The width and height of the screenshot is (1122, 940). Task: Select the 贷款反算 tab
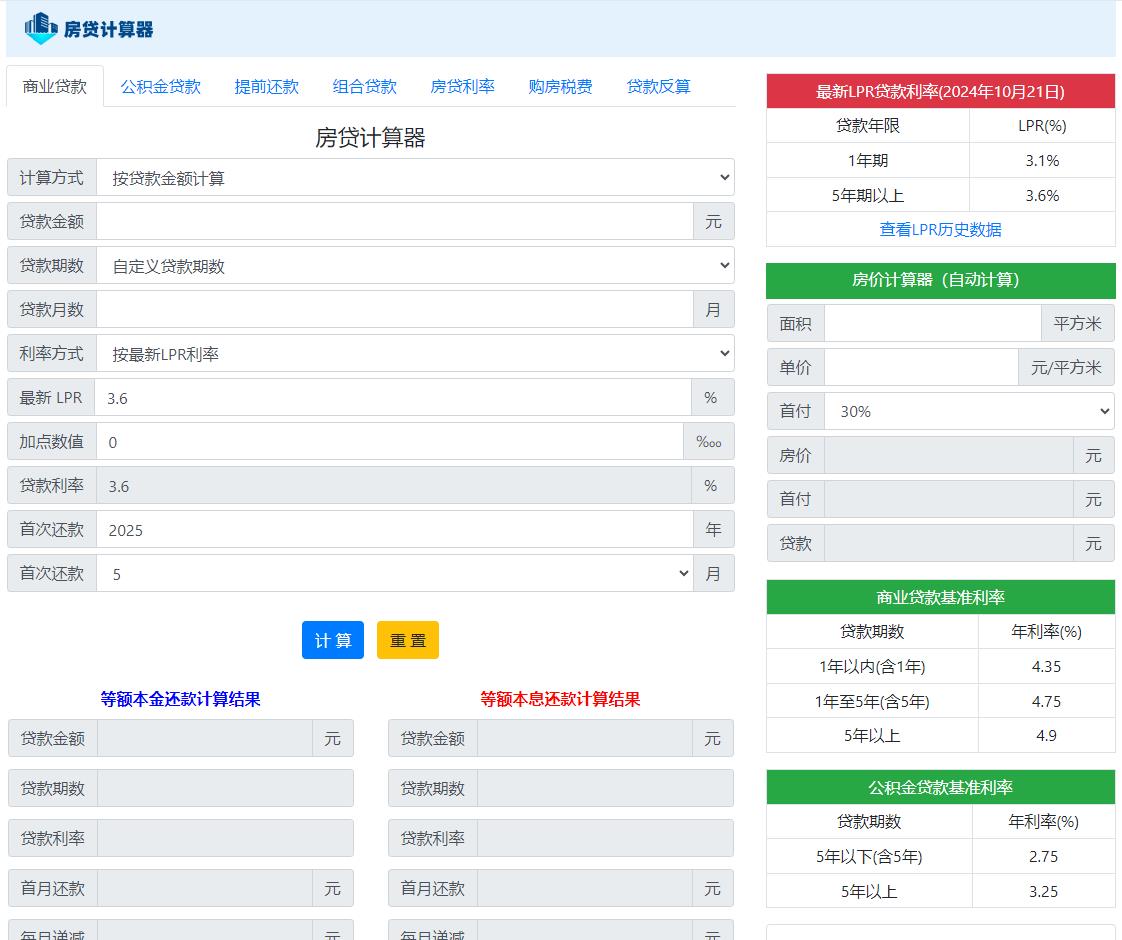(x=656, y=86)
